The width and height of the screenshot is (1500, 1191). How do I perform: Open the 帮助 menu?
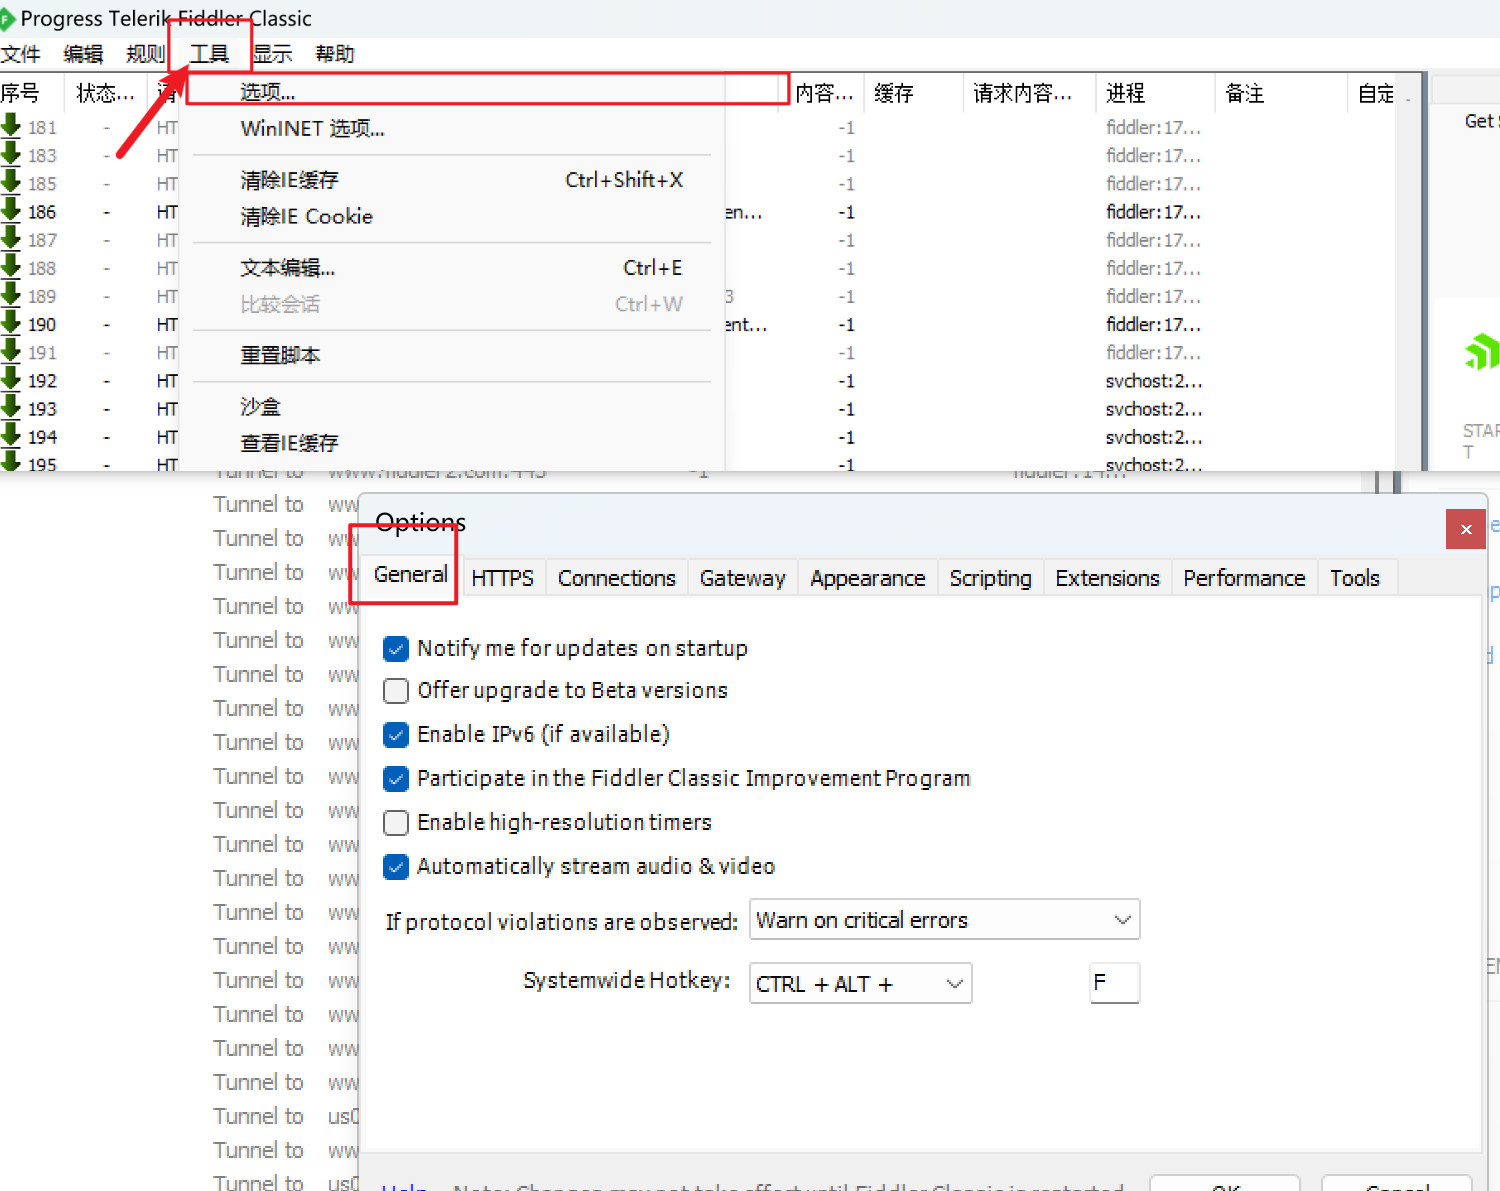(335, 54)
